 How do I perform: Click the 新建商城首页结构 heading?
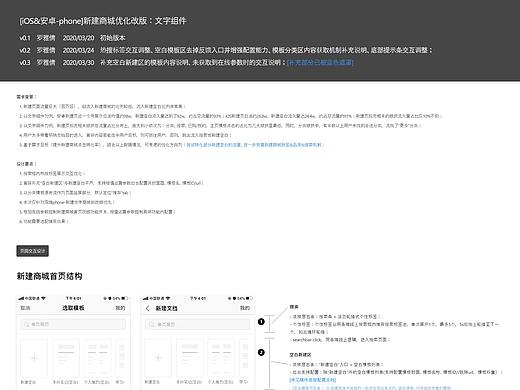[x=49, y=276]
